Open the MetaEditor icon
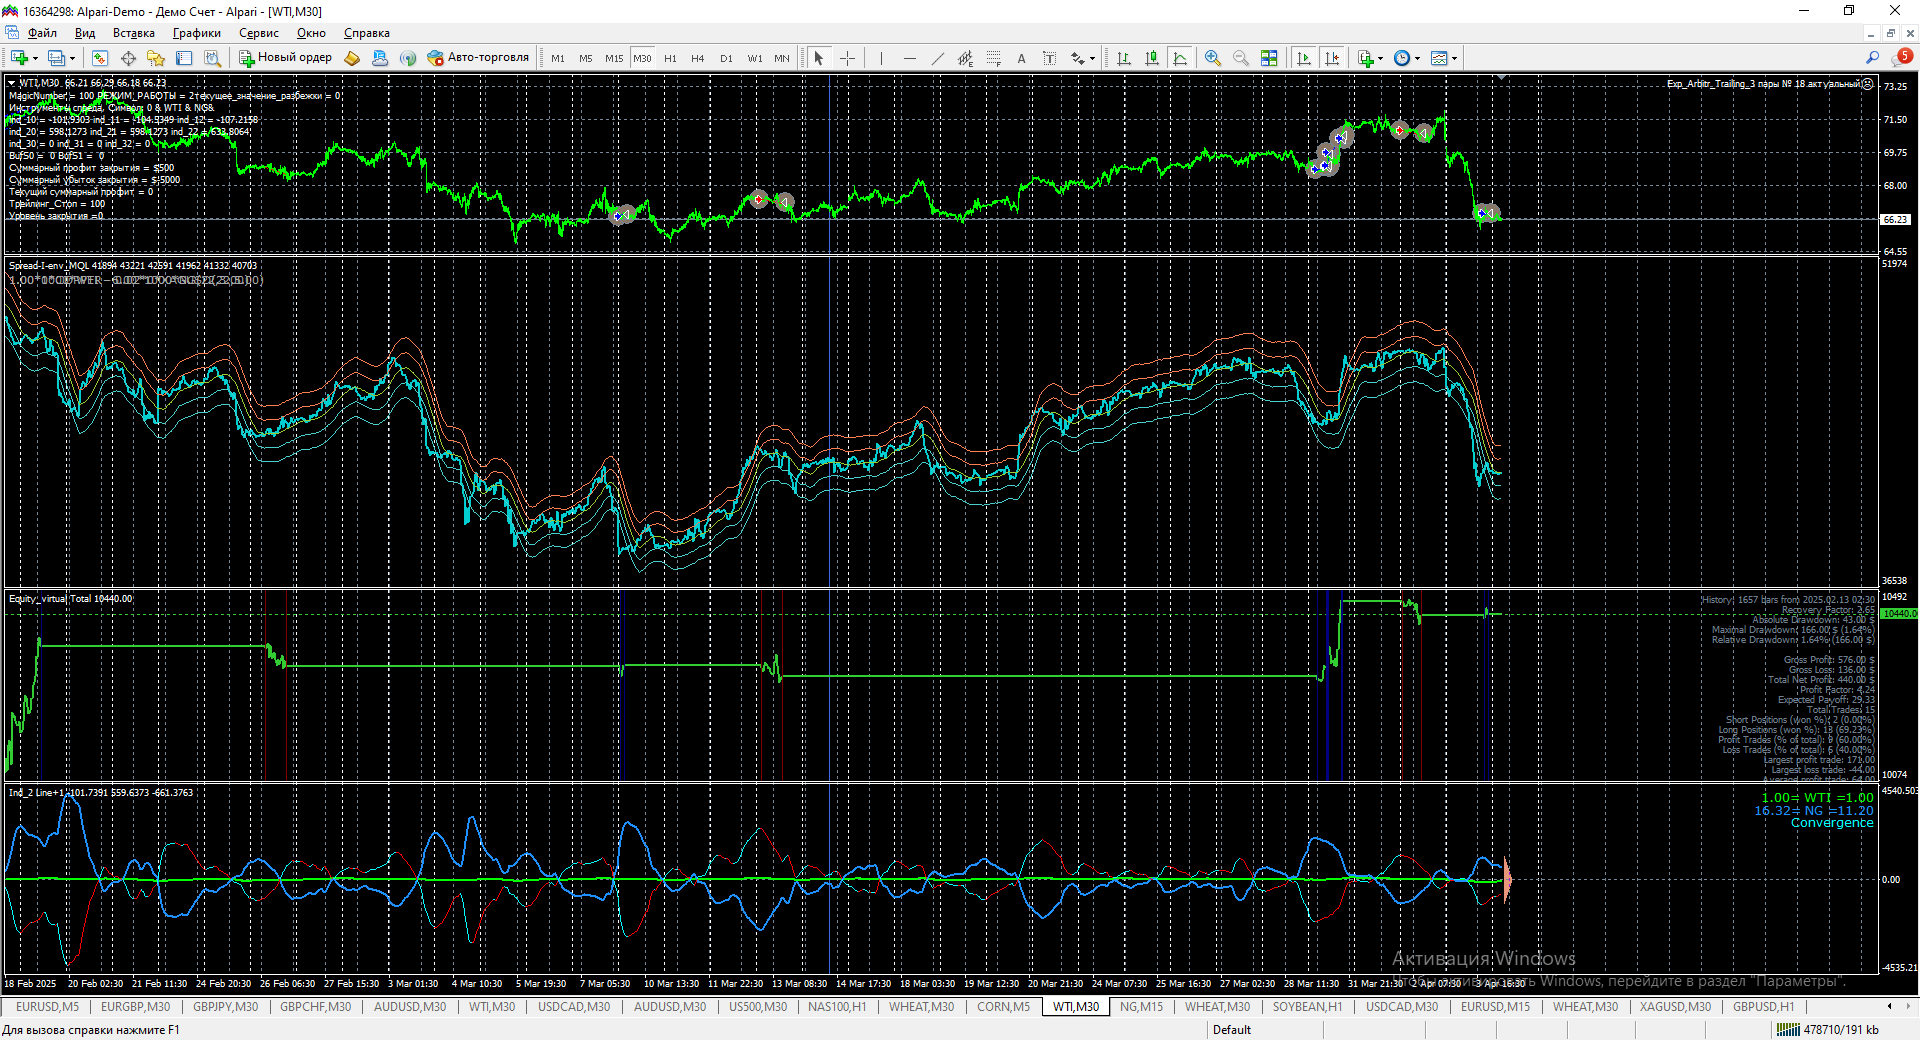The width and height of the screenshot is (1920, 1040). [x=352, y=58]
